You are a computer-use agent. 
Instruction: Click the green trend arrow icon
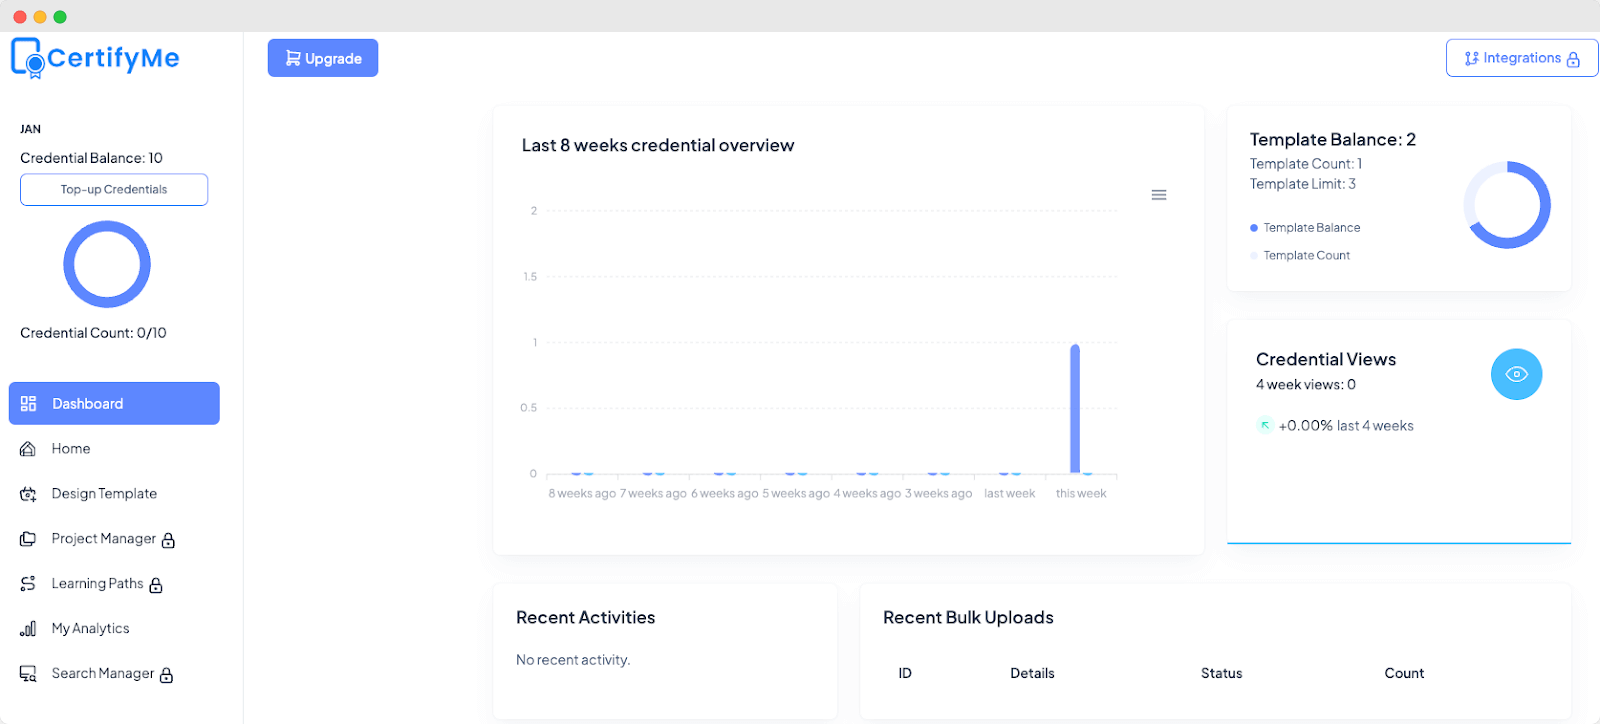pos(1265,425)
